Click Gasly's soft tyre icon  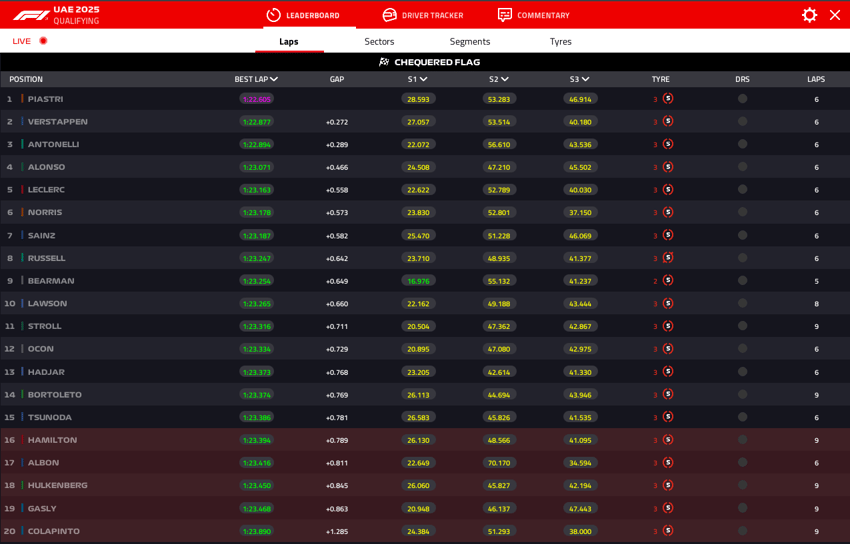click(668, 508)
